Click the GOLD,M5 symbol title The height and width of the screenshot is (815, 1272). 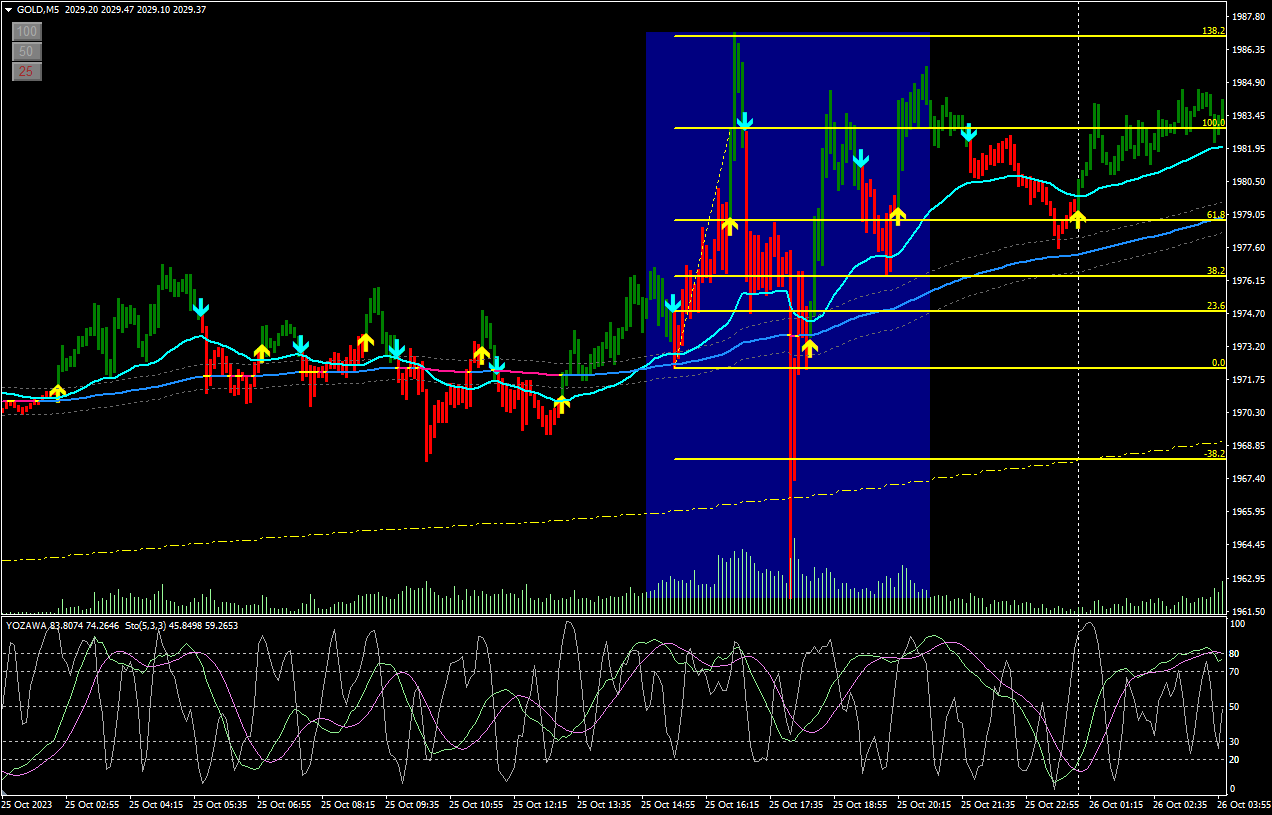pos(36,9)
